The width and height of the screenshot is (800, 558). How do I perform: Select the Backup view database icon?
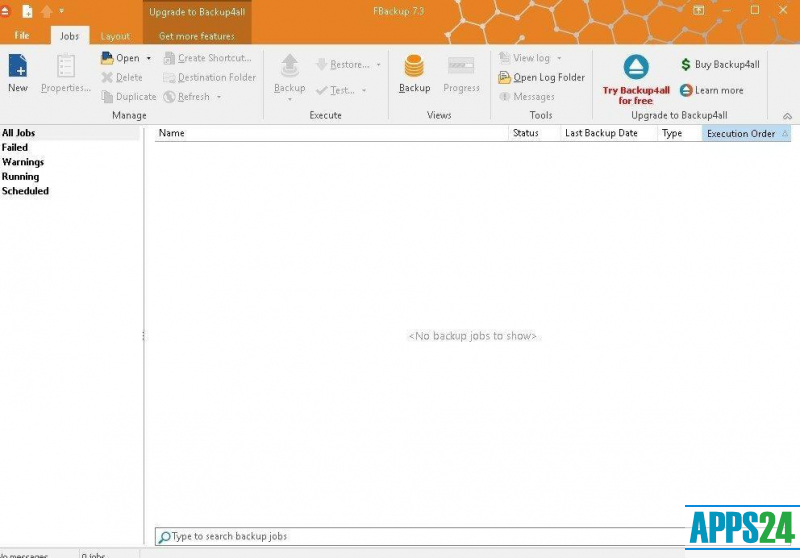[414, 66]
